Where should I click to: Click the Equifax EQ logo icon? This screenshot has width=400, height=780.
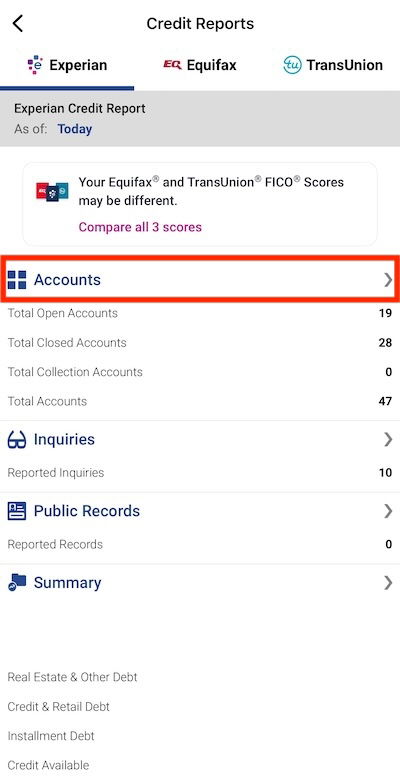[x=173, y=65]
